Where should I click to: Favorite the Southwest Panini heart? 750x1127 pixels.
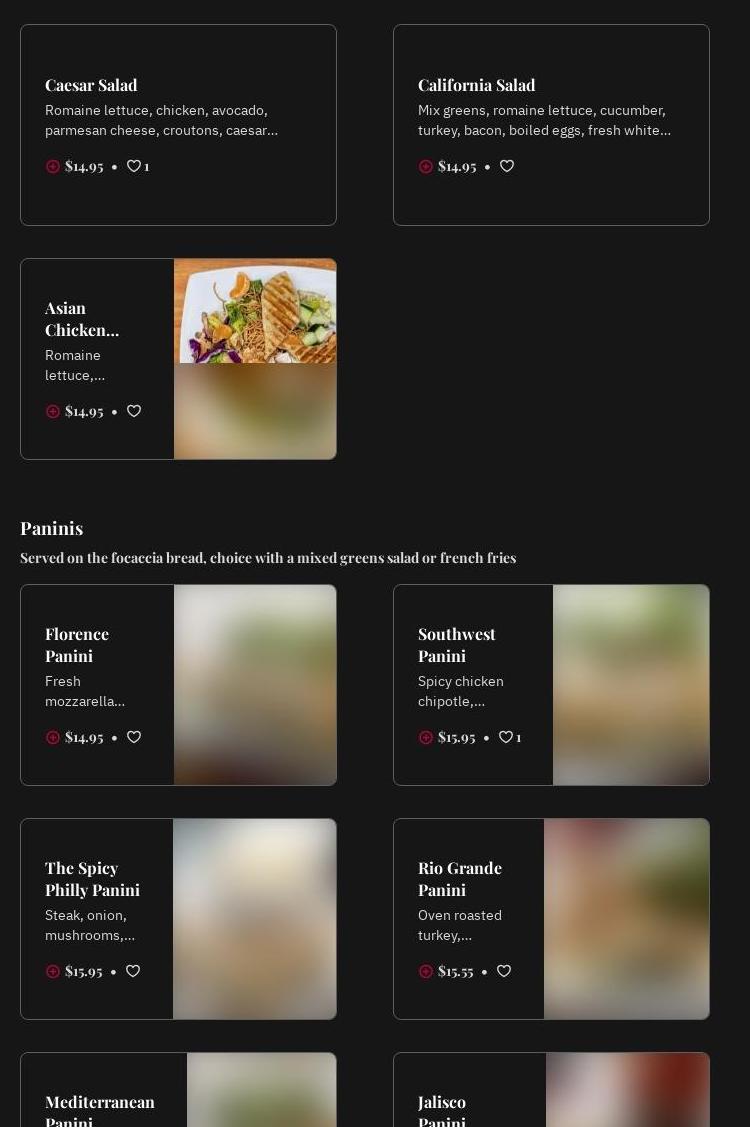tap(506, 737)
